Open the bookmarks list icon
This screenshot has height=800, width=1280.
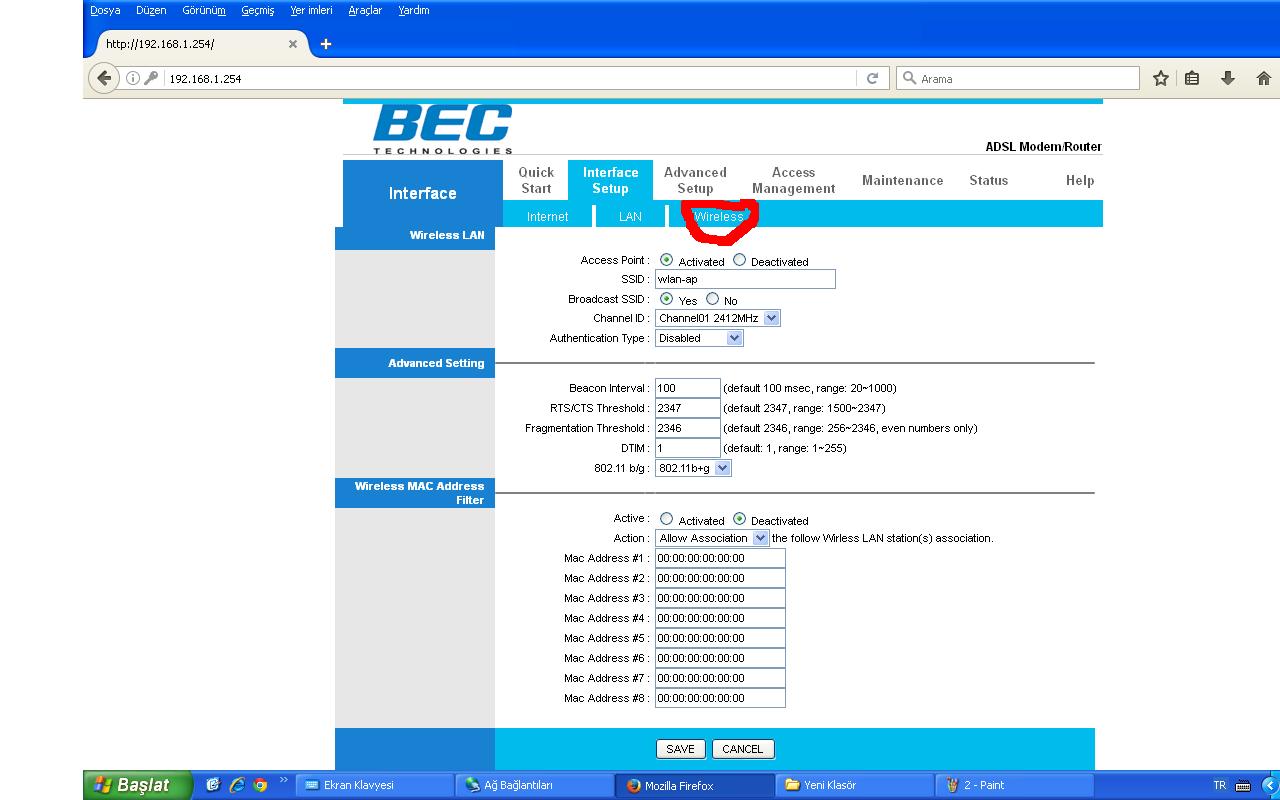[x=1192, y=78]
